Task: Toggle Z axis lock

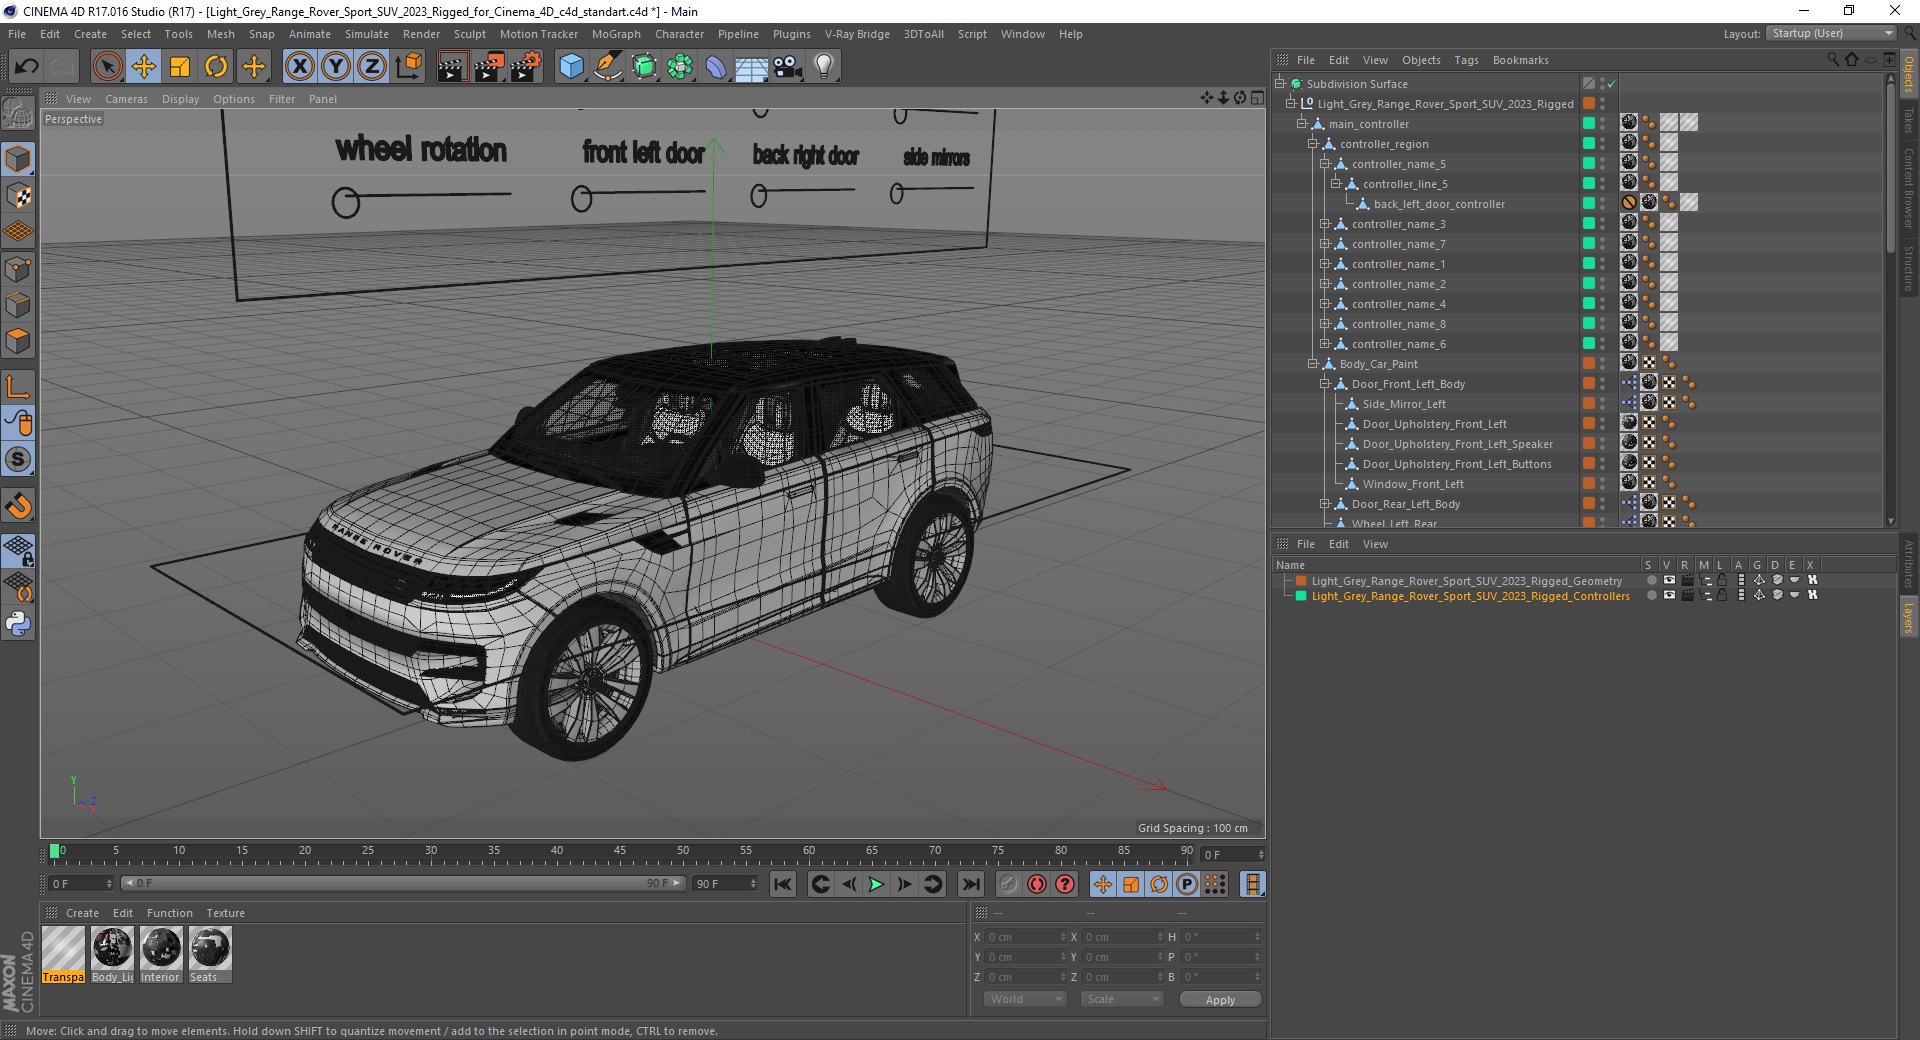Action: pos(372,67)
